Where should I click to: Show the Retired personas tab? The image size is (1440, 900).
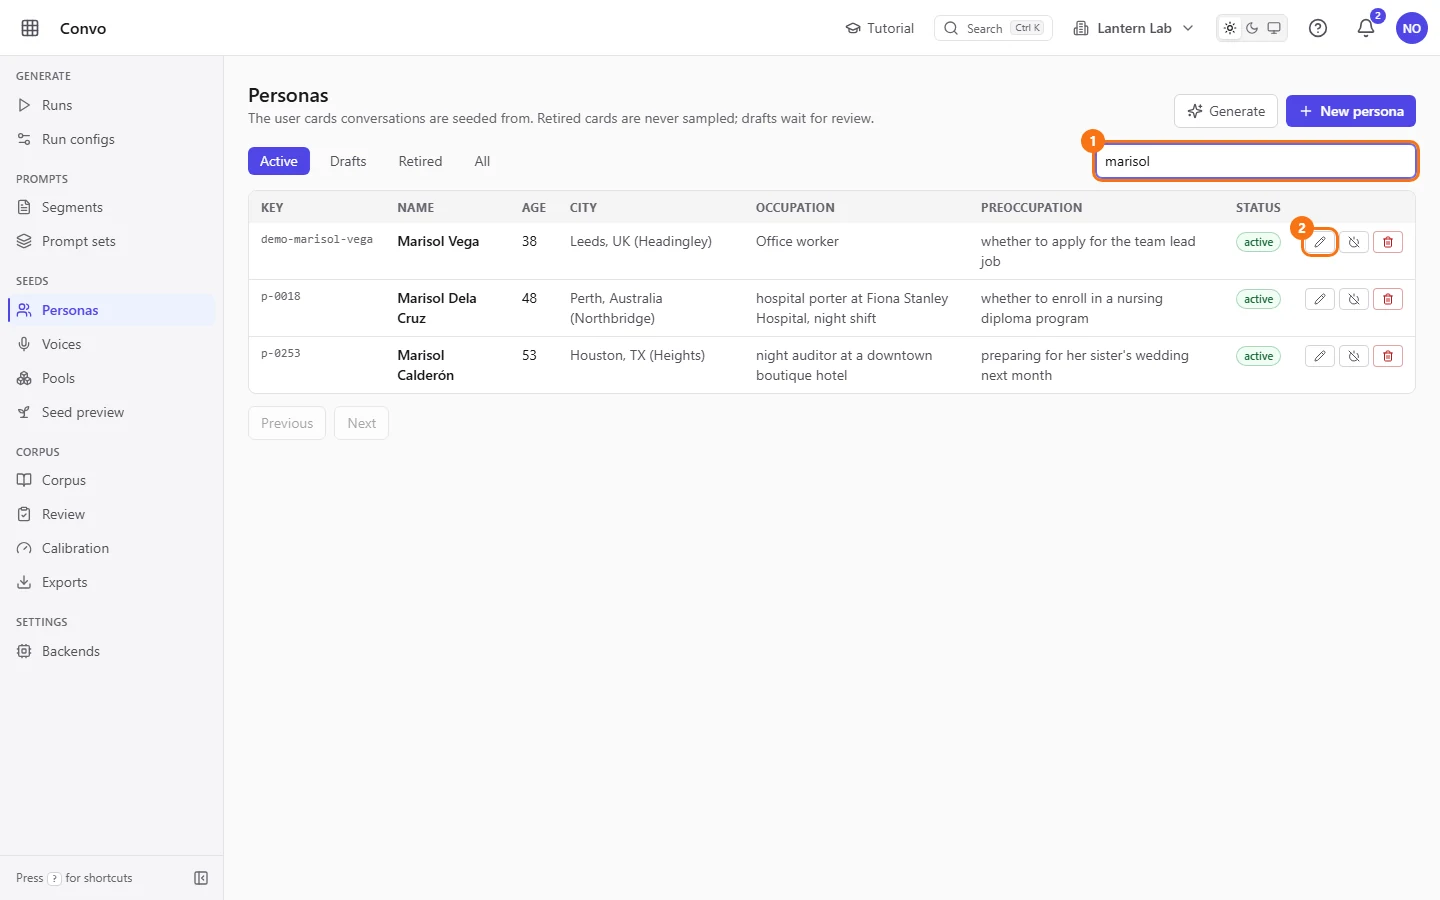click(x=420, y=161)
